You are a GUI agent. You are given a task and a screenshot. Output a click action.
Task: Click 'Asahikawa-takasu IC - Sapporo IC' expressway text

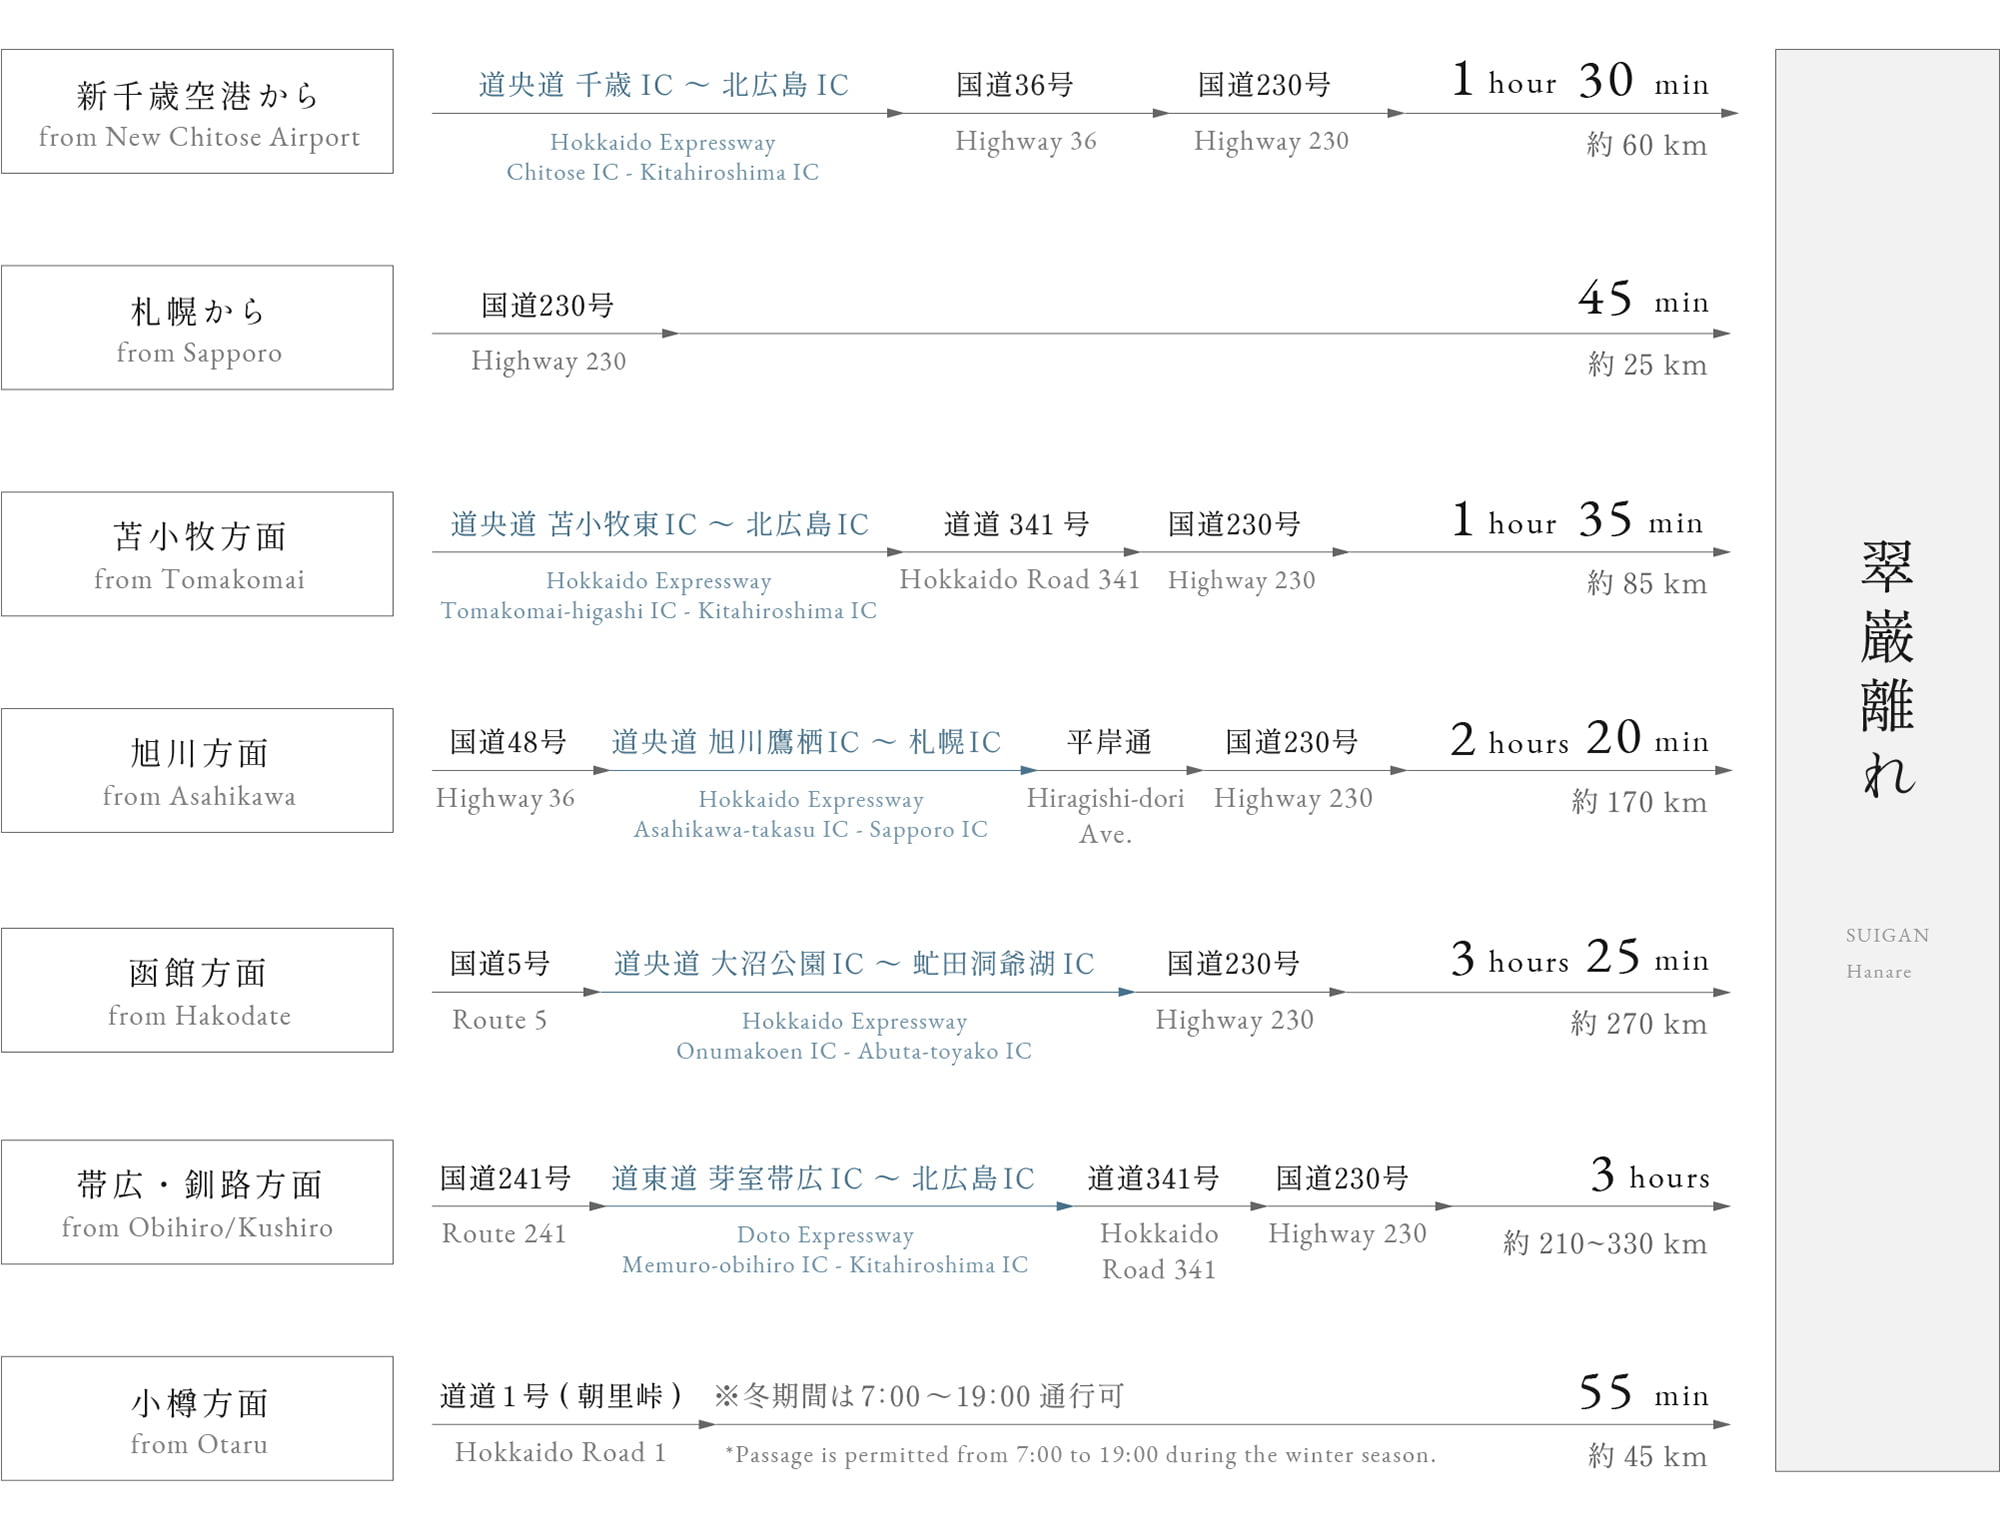point(810,830)
